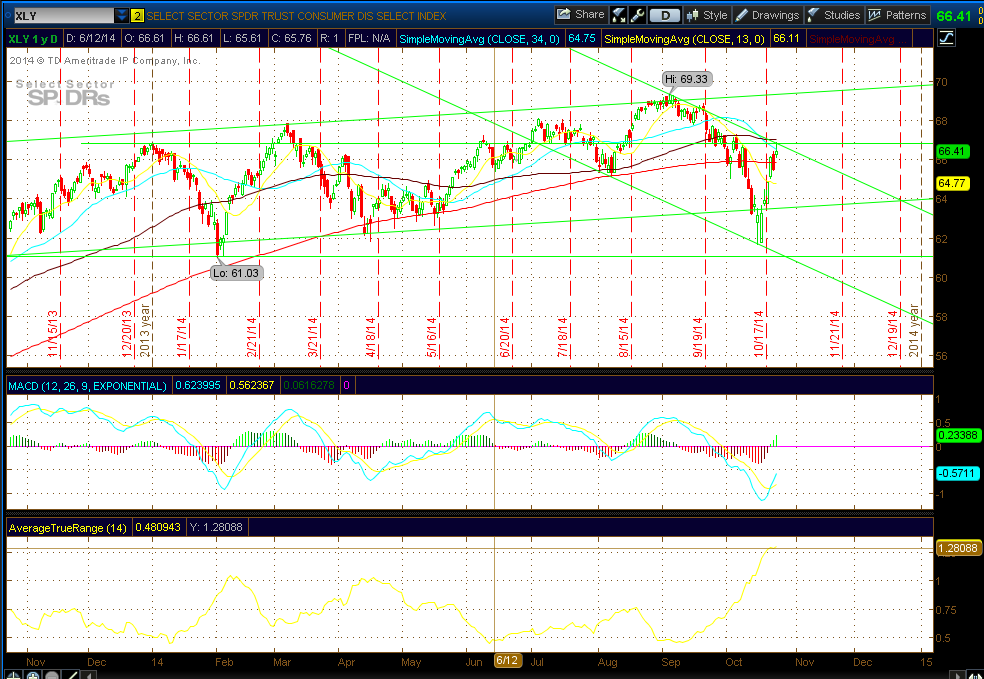This screenshot has width=984, height=679.
Task: Click the large 66.41 last price at top right
Action: click(953, 16)
